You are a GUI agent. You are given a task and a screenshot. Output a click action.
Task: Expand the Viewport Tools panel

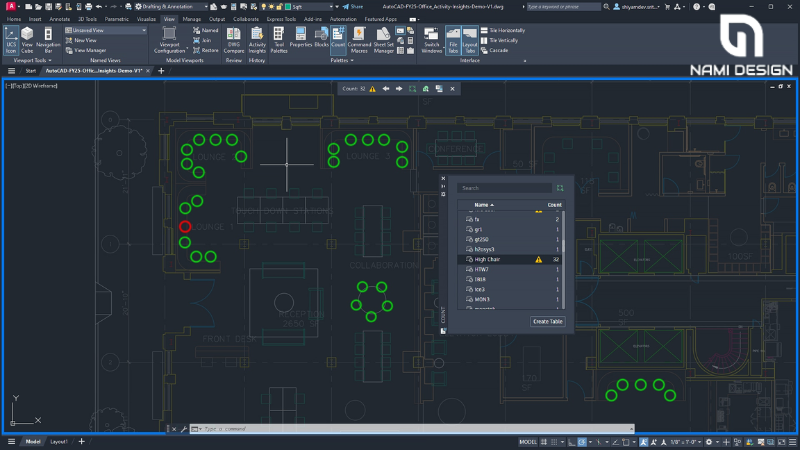point(33,60)
